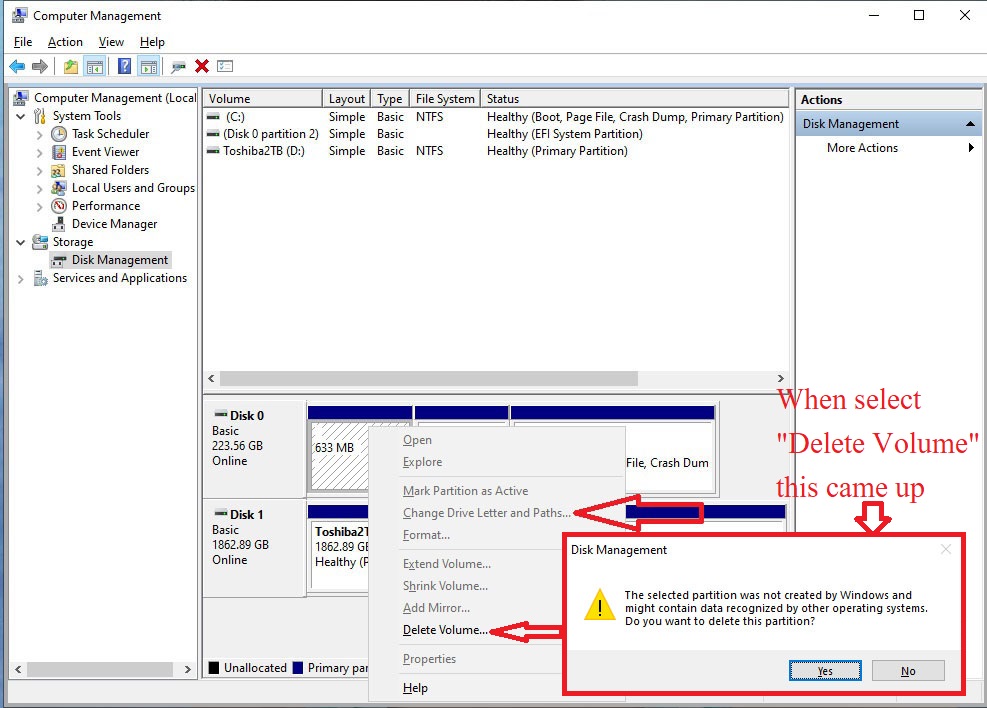The width and height of the screenshot is (987, 708).
Task: Choose Format from the context menu
Action: tap(427, 535)
